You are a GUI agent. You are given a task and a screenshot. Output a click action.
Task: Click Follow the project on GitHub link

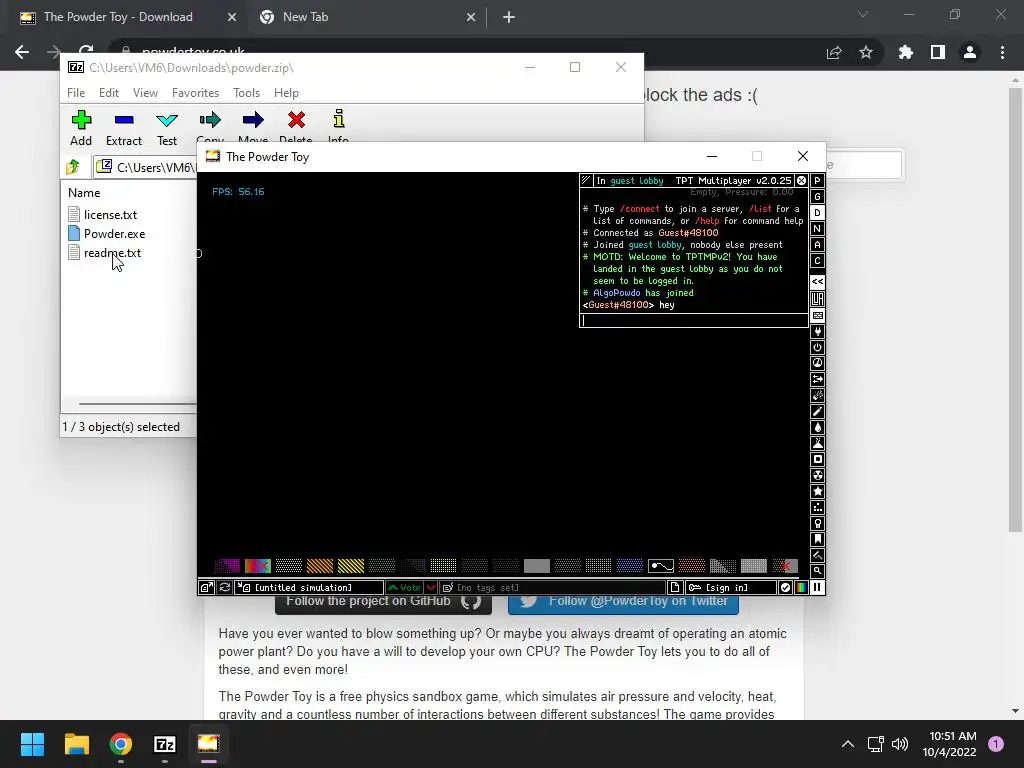click(x=383, y=604)
